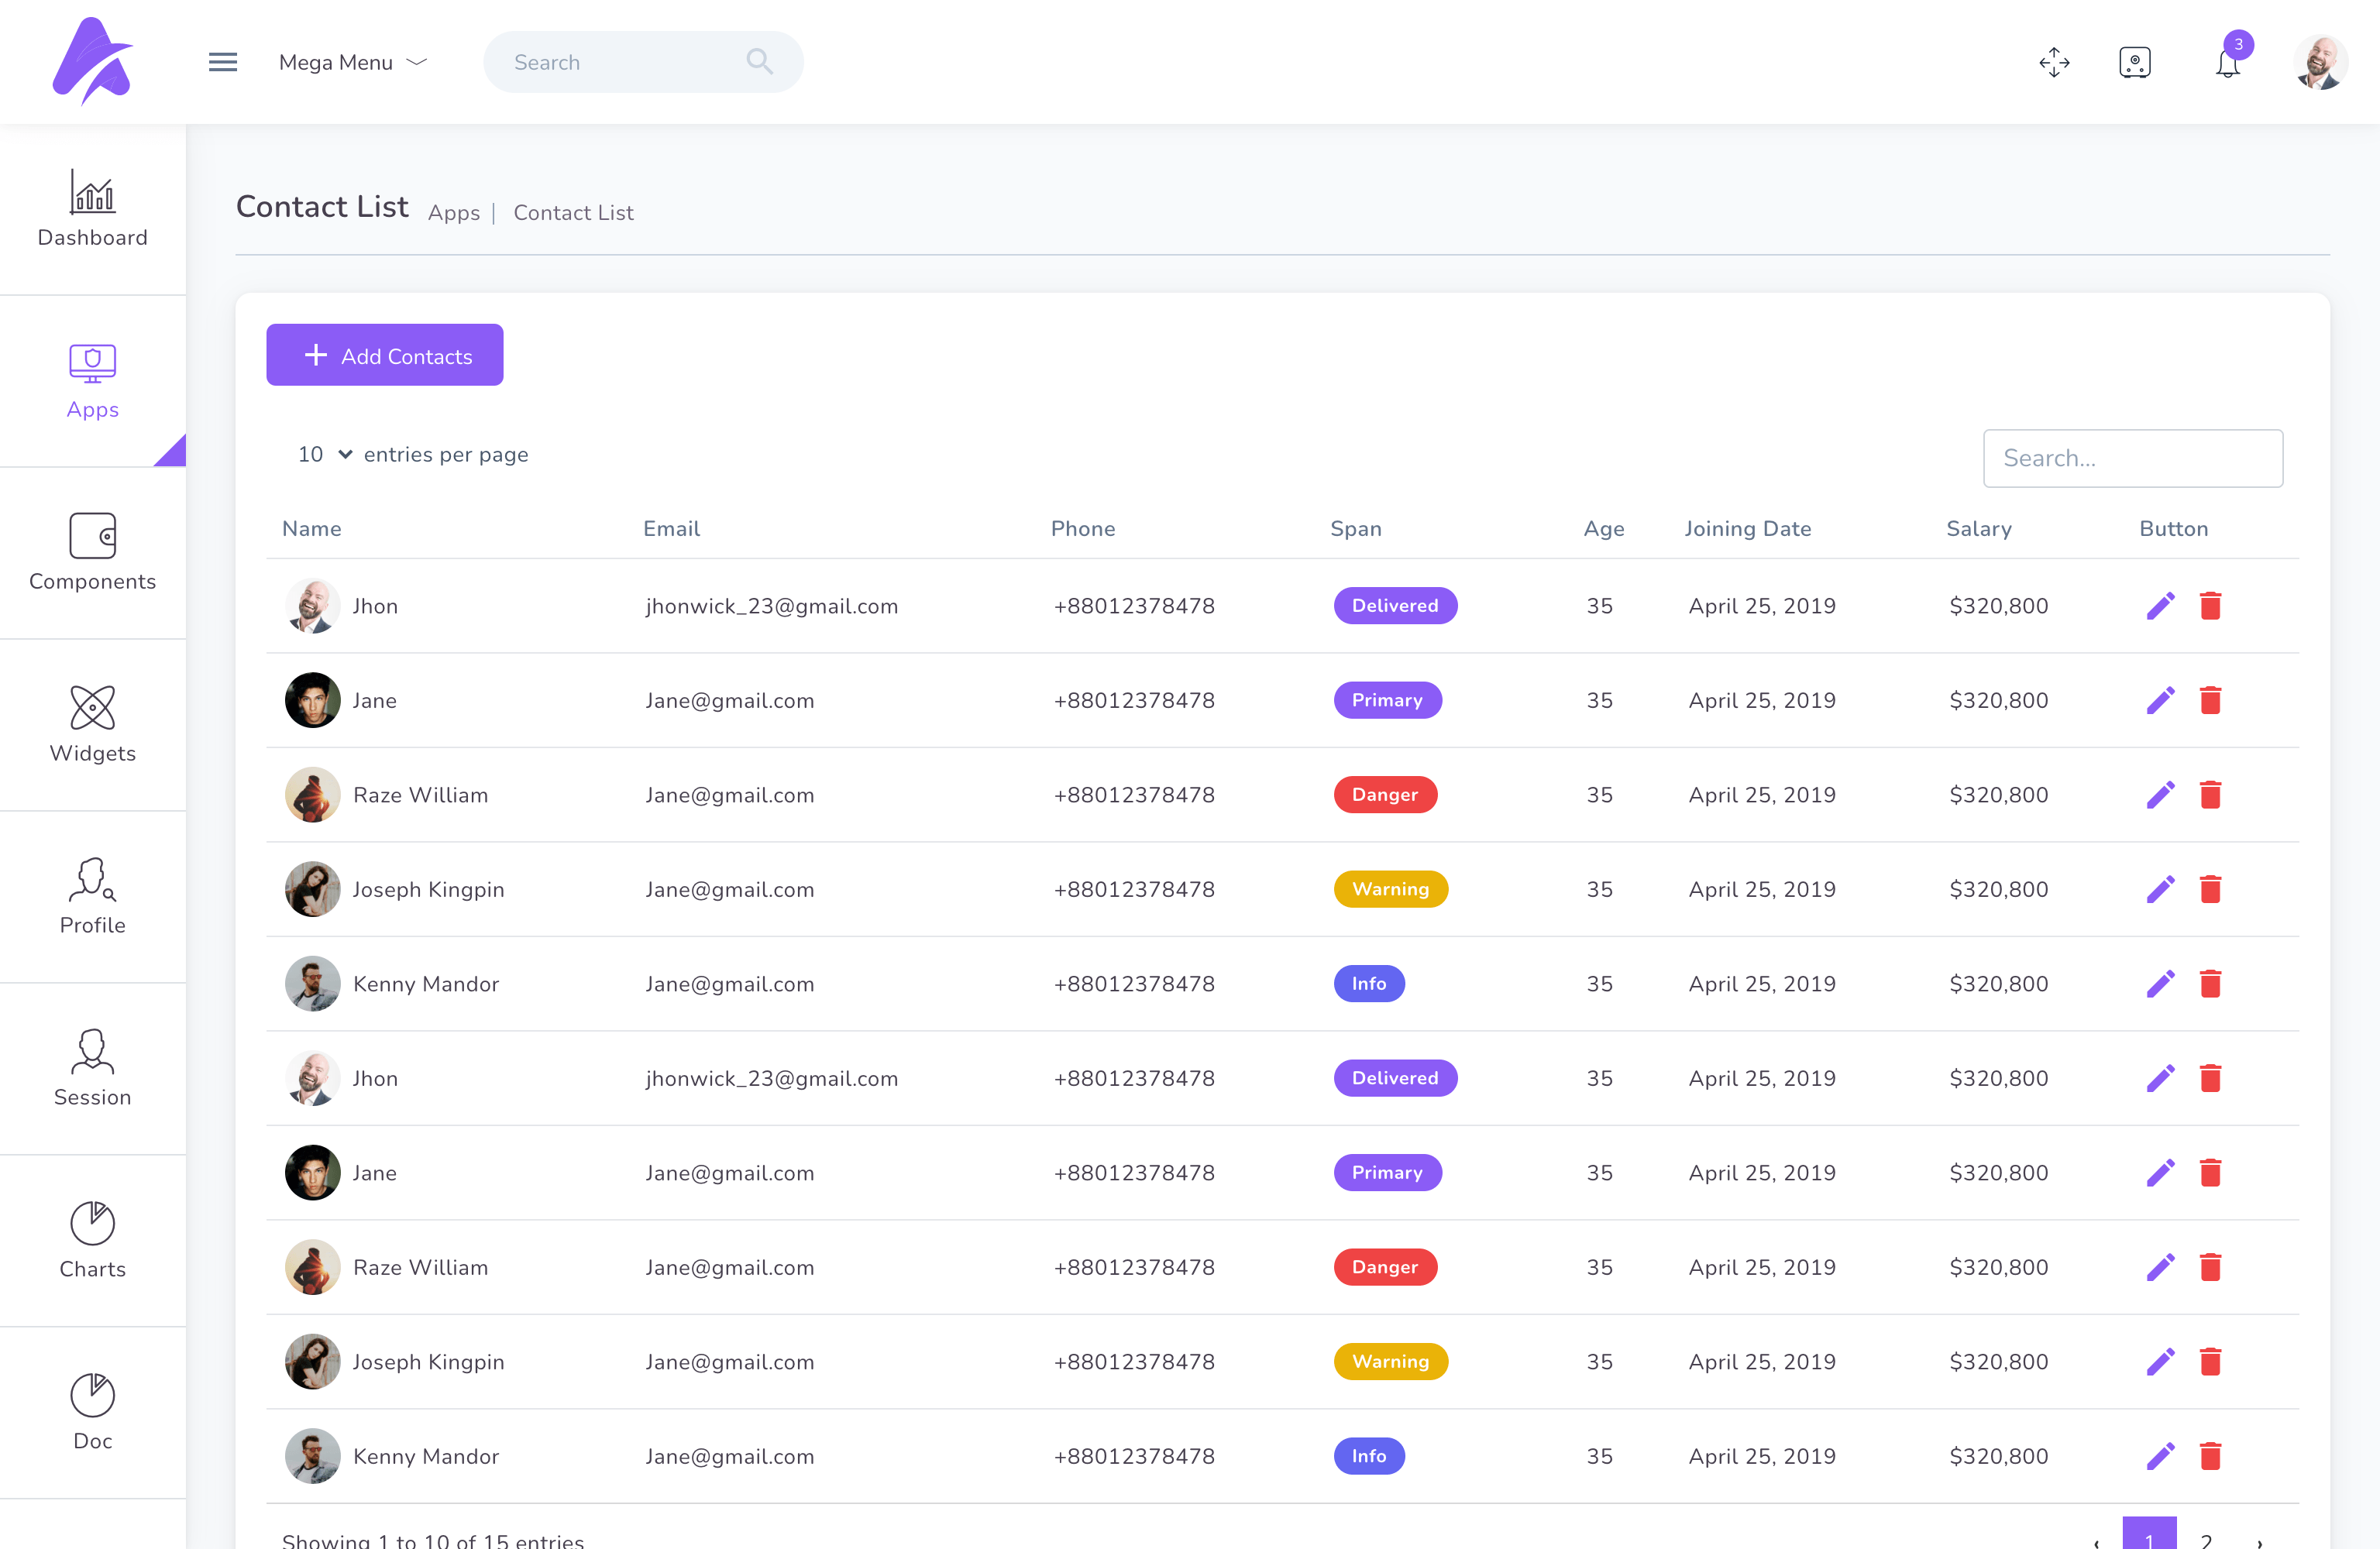The image size is (2380, 1549).
Task: Go to Widgets in sidebar
Action: click(92, 724)
